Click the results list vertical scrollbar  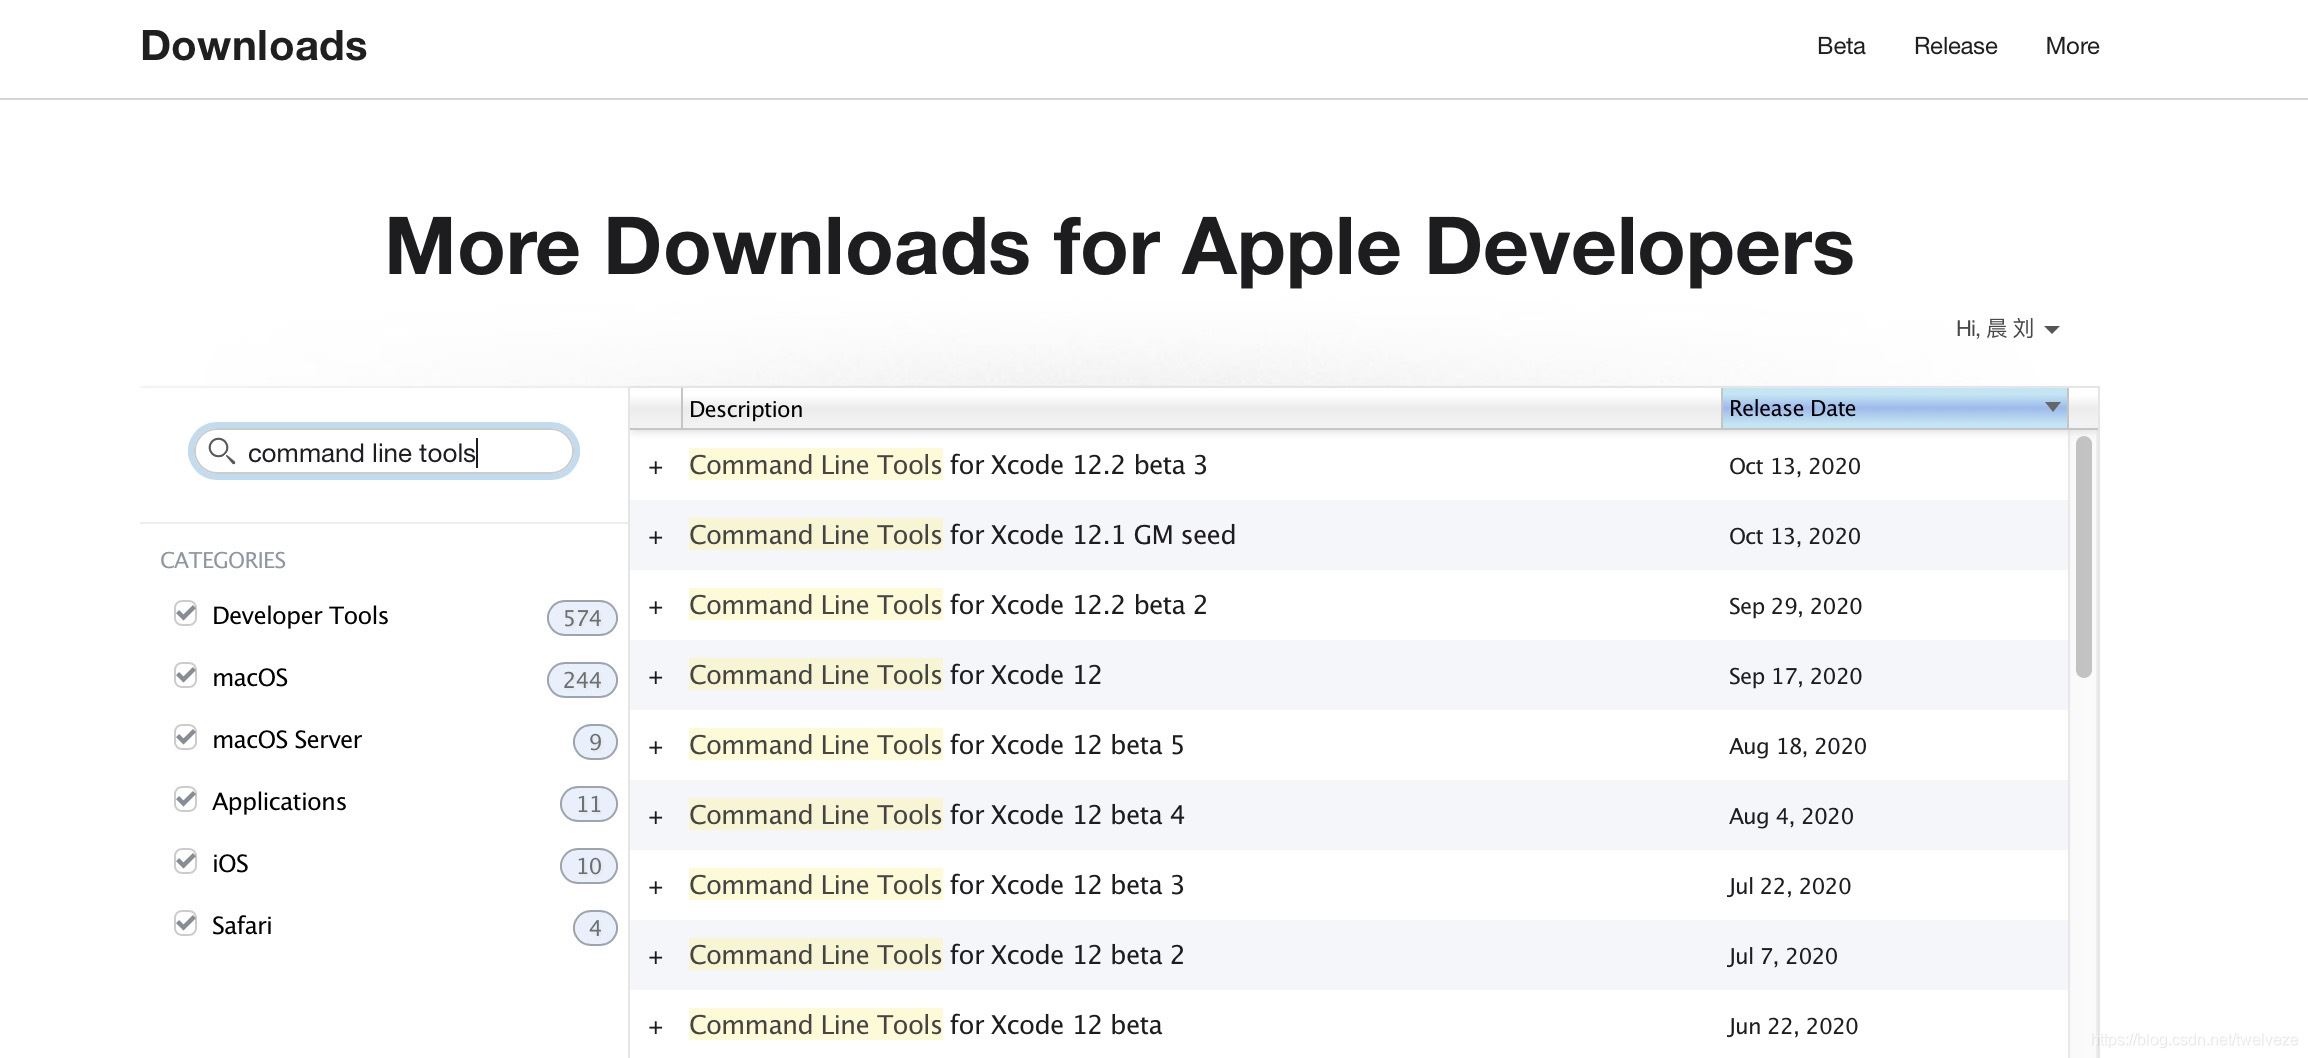[2084, 557]
